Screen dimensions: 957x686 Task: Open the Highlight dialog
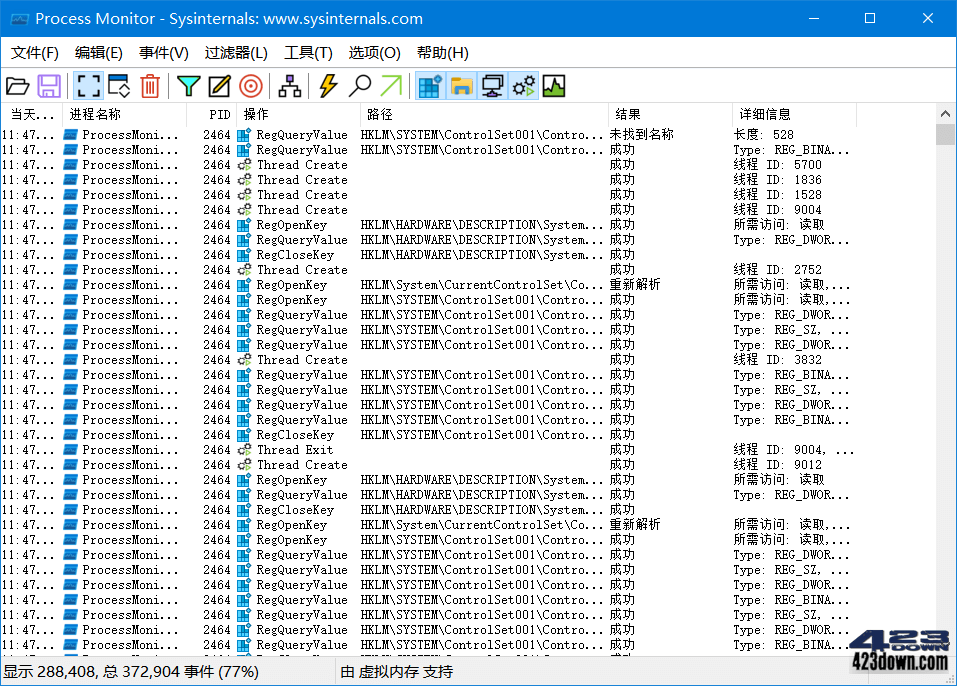(x=221, y=86)
